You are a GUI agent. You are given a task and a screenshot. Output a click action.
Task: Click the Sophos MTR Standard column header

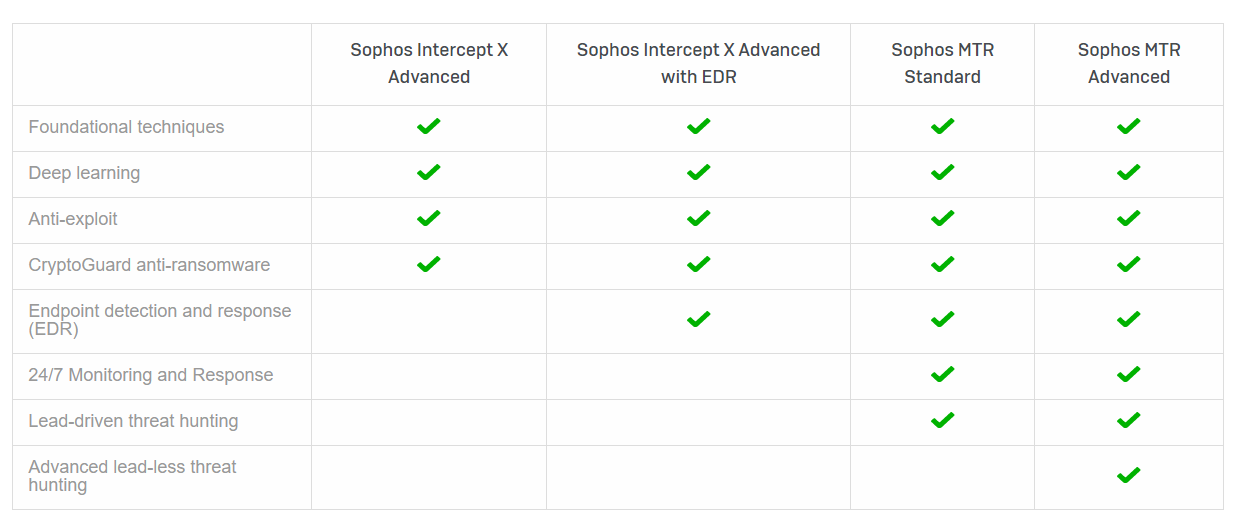click(x=942, y=63)
